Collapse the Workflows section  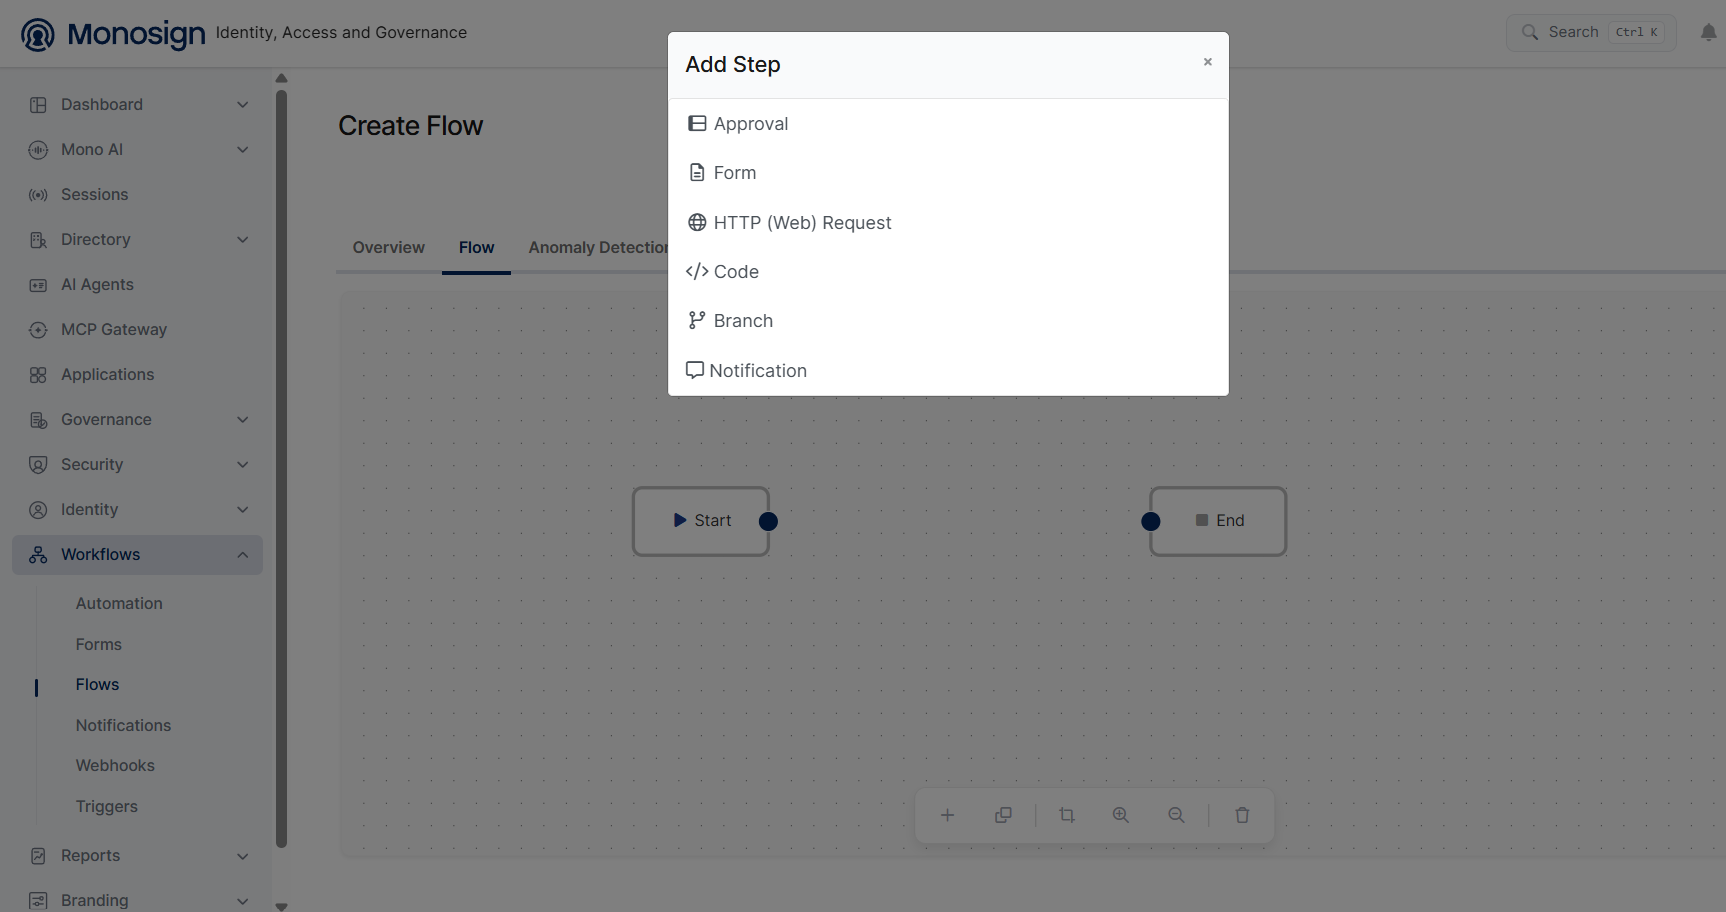coord(243,555)
